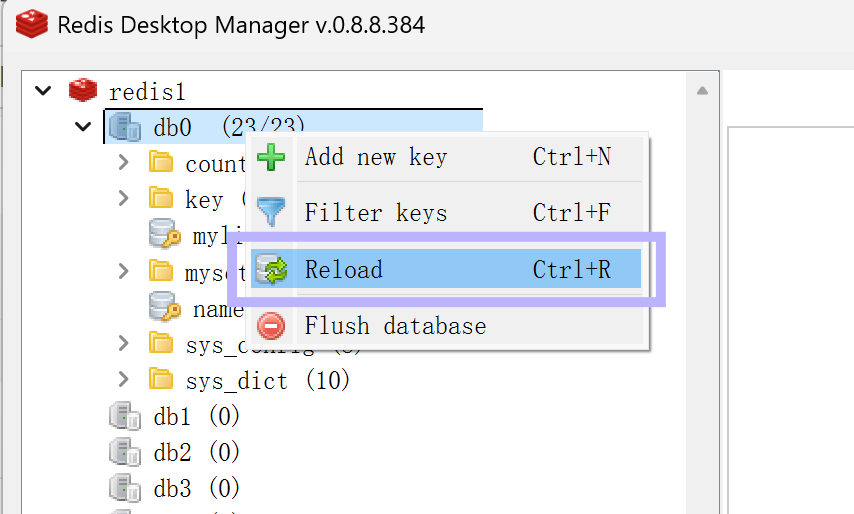
Task: Click the Reload database refresh icon
Action: pos(271,270)
